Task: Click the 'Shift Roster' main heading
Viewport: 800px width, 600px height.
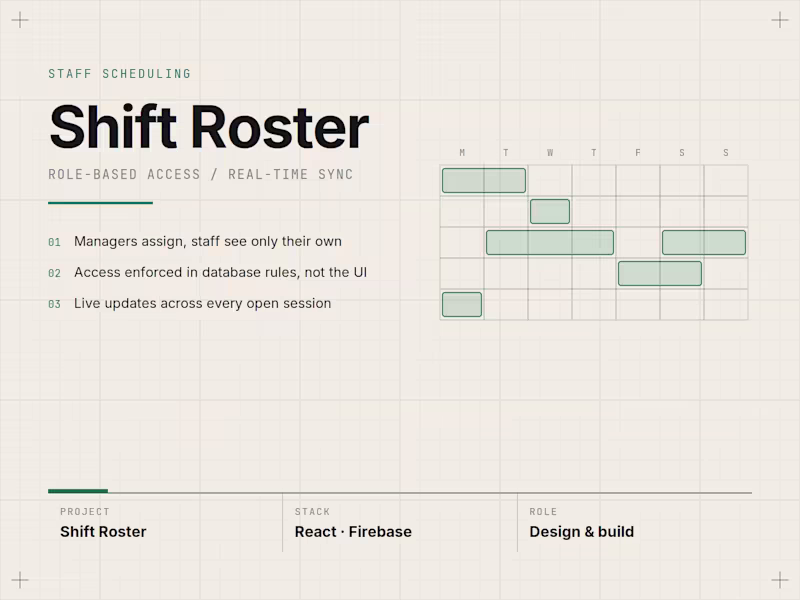Action: pyautogui.click(x=209, y=127)
